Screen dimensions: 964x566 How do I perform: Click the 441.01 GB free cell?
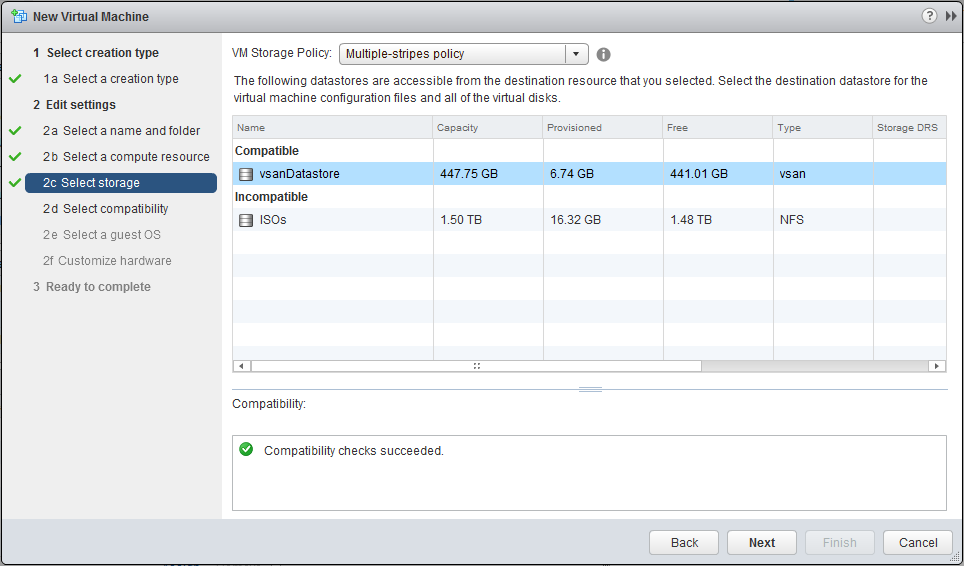pyautogui.click(x=699, y=174)
